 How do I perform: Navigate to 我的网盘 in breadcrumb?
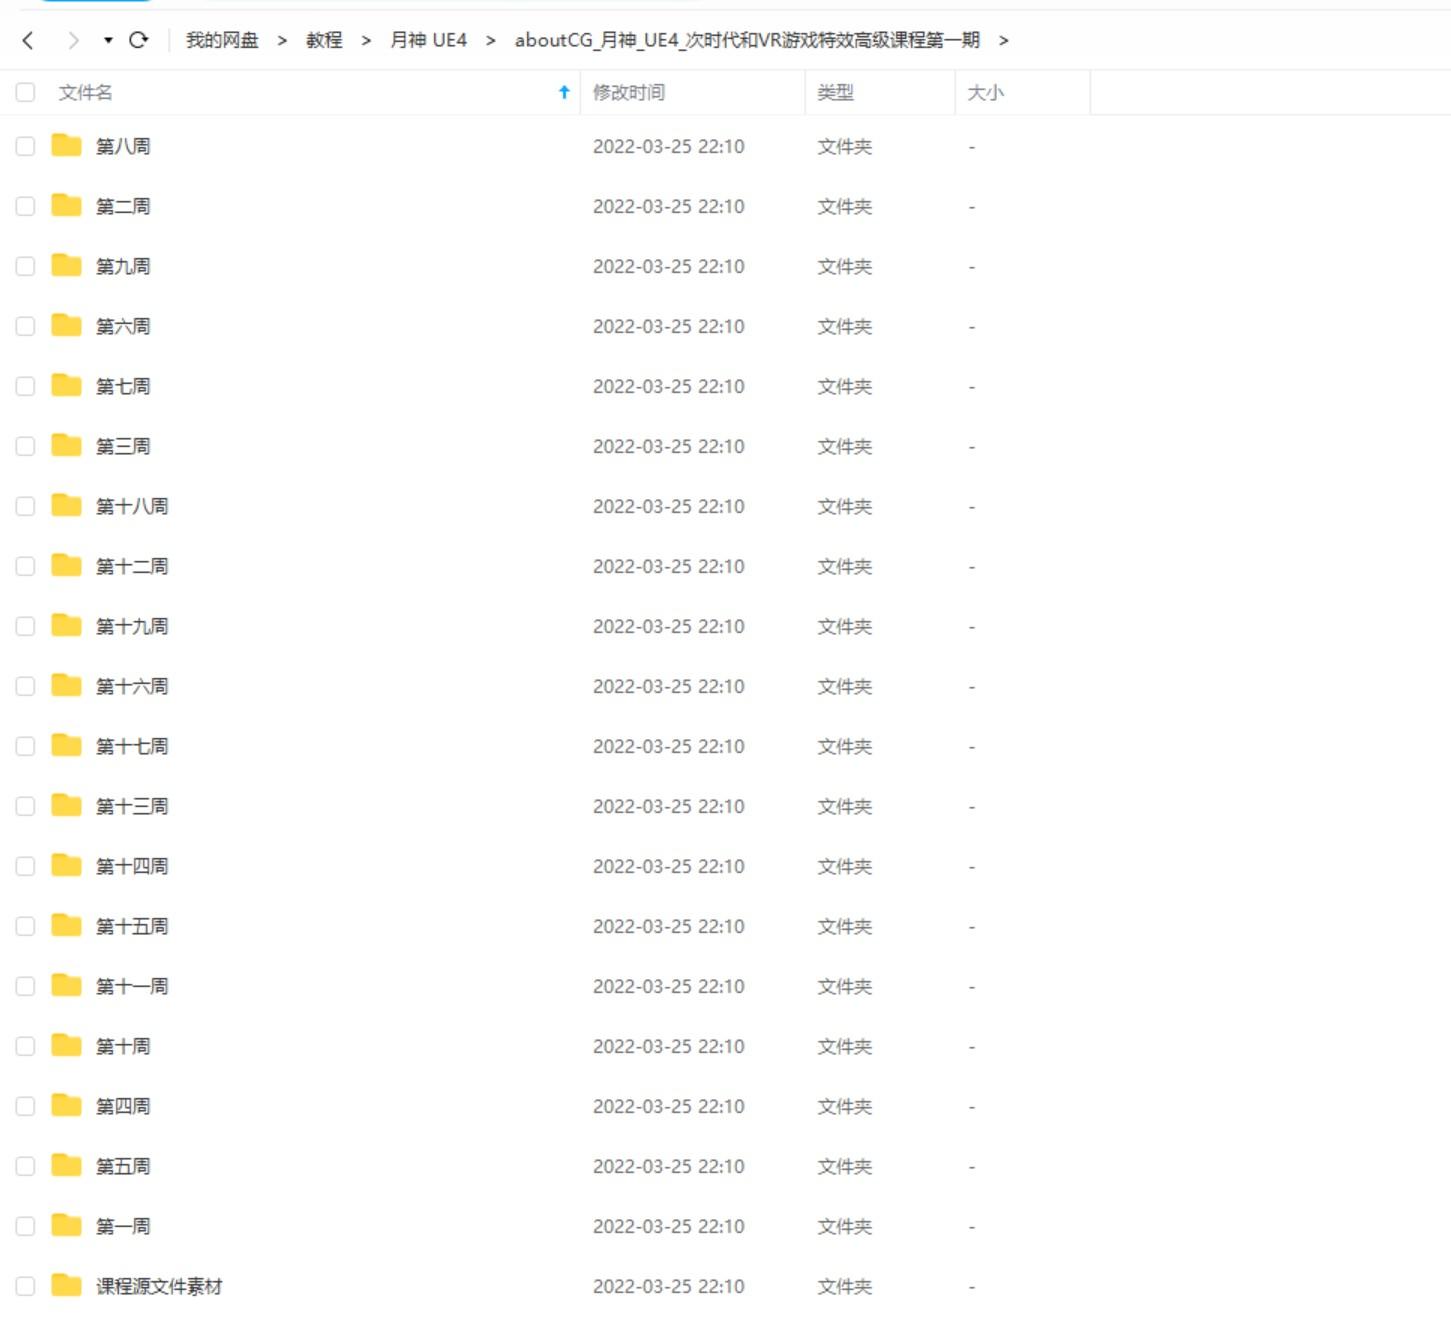coord(222,40)
